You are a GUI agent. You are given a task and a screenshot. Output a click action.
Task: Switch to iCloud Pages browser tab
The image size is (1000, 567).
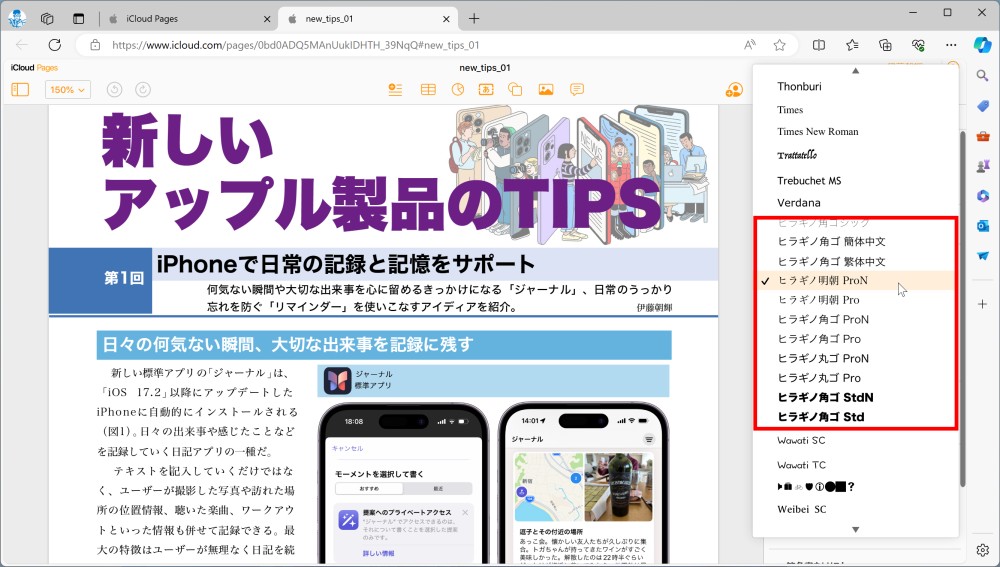click(x=189, y=18)
